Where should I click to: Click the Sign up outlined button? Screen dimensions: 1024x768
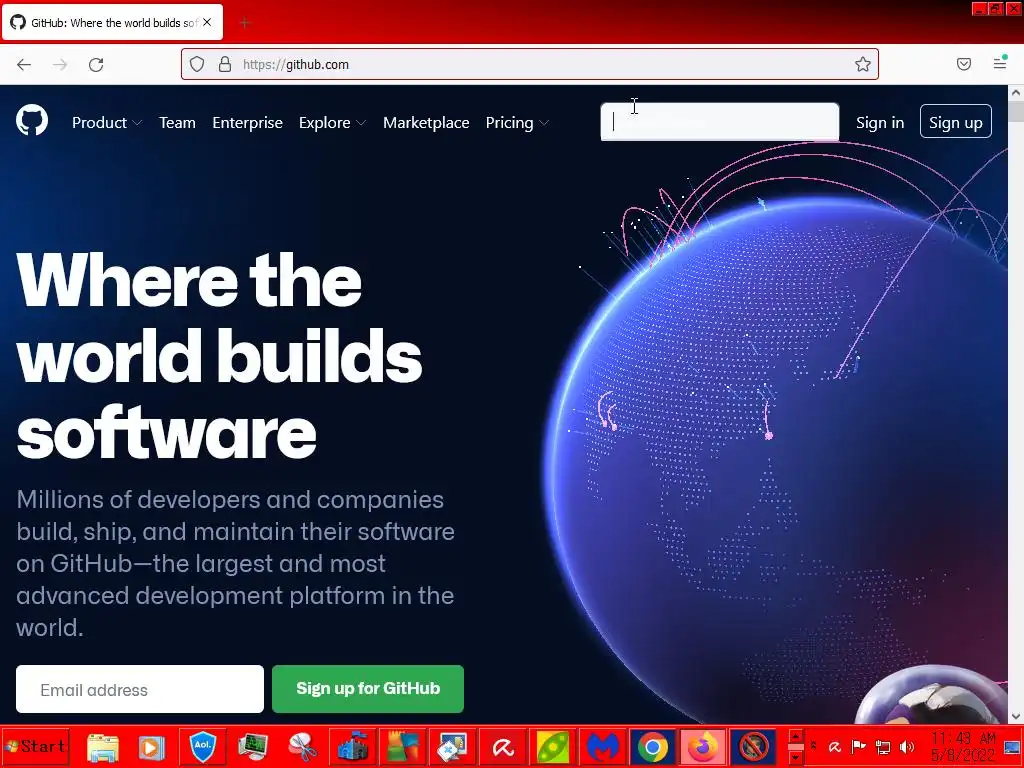[955, 121]
